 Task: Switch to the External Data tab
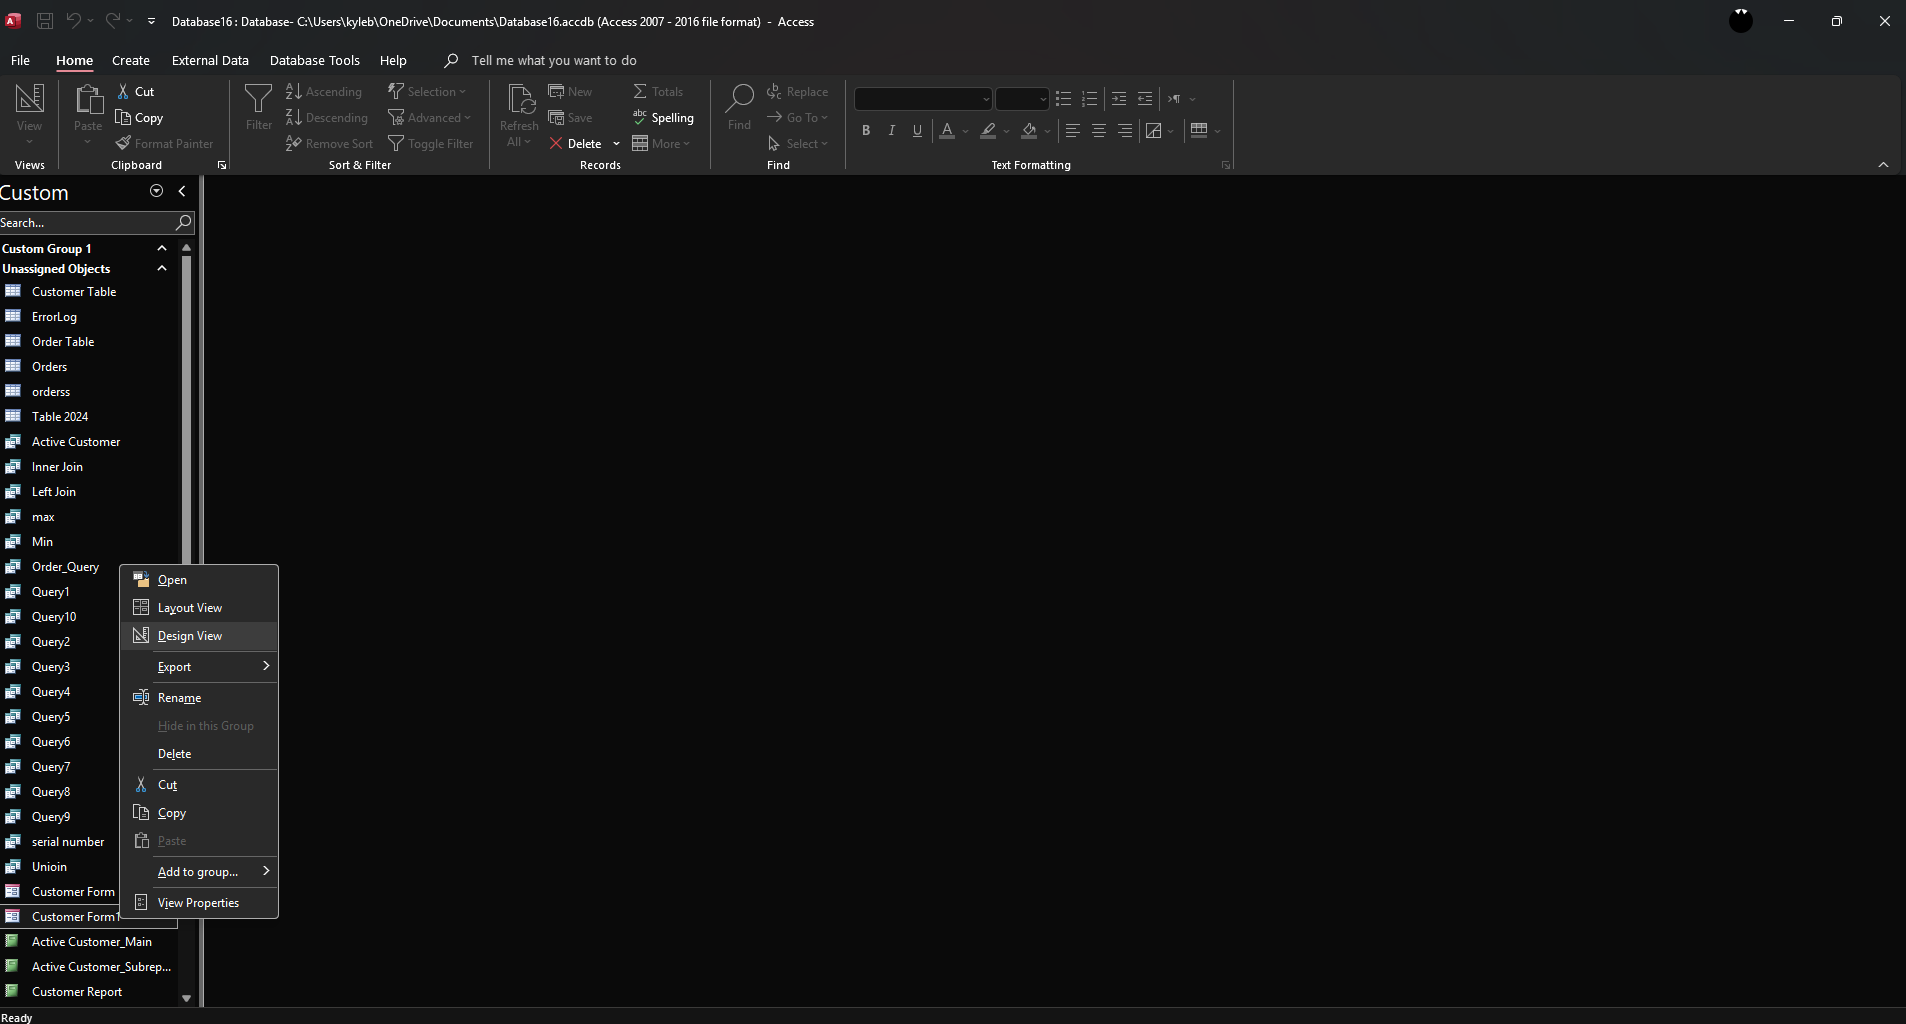tap(210, 60)
